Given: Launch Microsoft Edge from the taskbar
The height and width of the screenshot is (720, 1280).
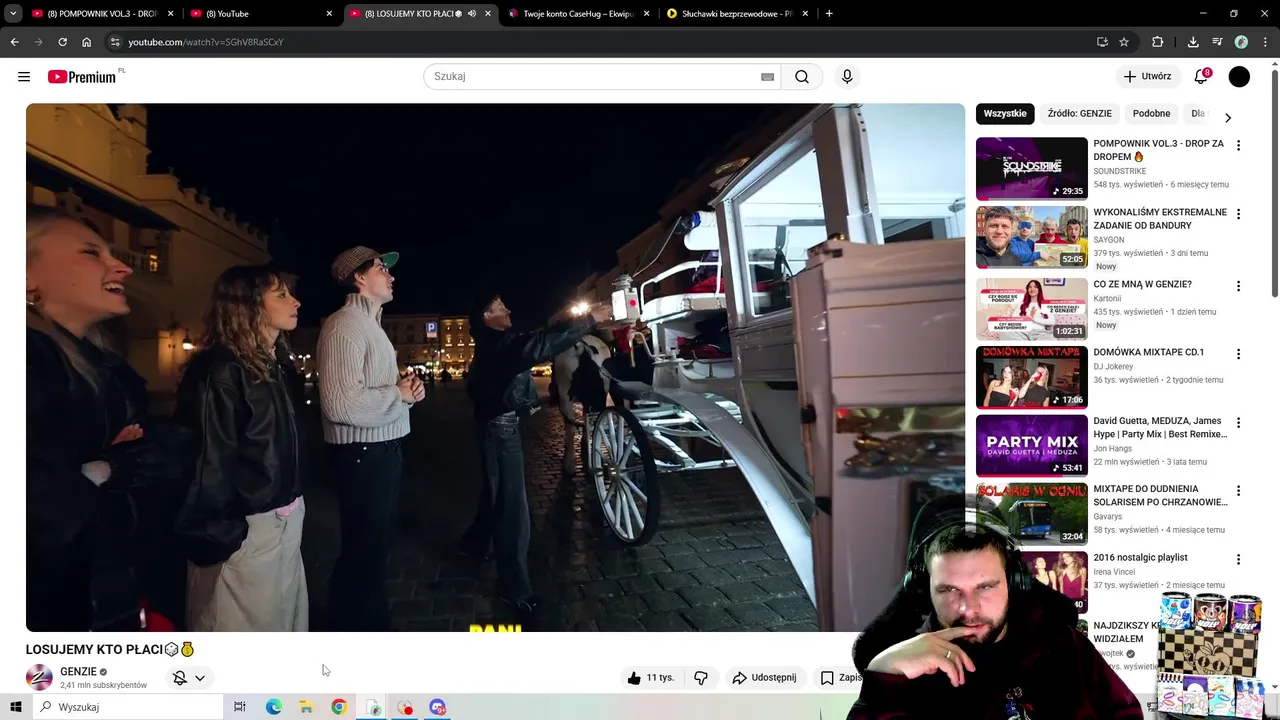Looking at the screenshot, I should (x=273, y=707).
